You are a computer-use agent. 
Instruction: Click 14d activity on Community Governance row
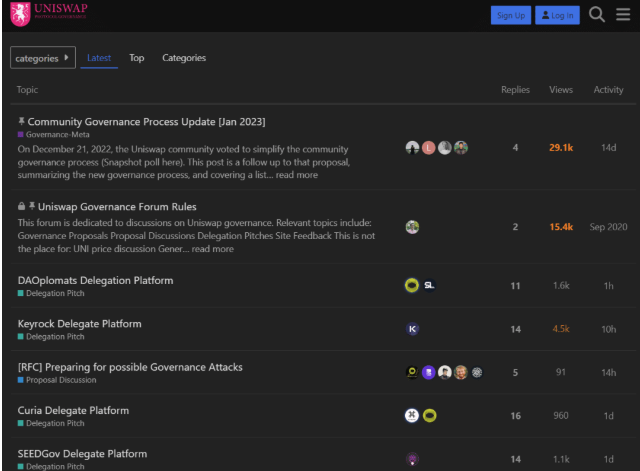tap(608, 148)
